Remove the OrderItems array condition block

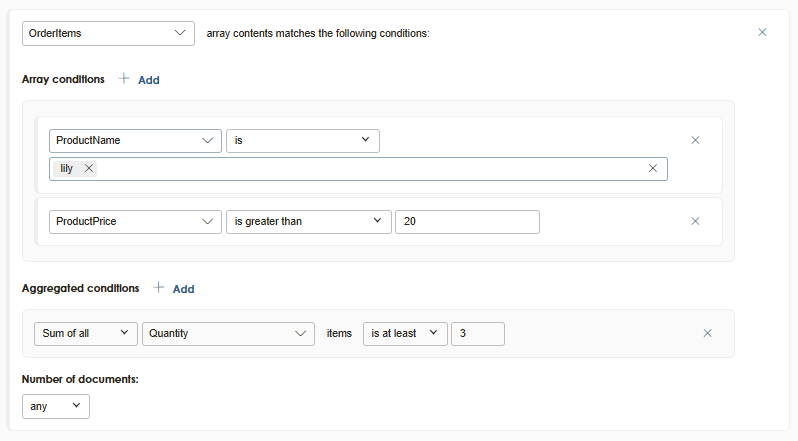coord(762,32)
